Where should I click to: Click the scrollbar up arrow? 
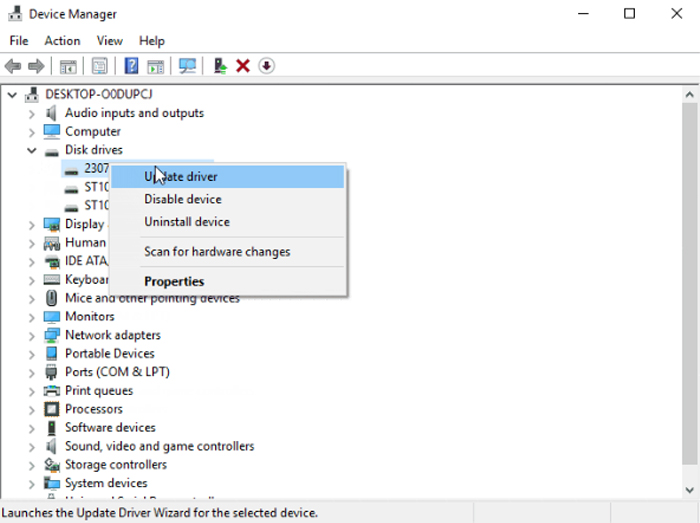click(690, 95)
